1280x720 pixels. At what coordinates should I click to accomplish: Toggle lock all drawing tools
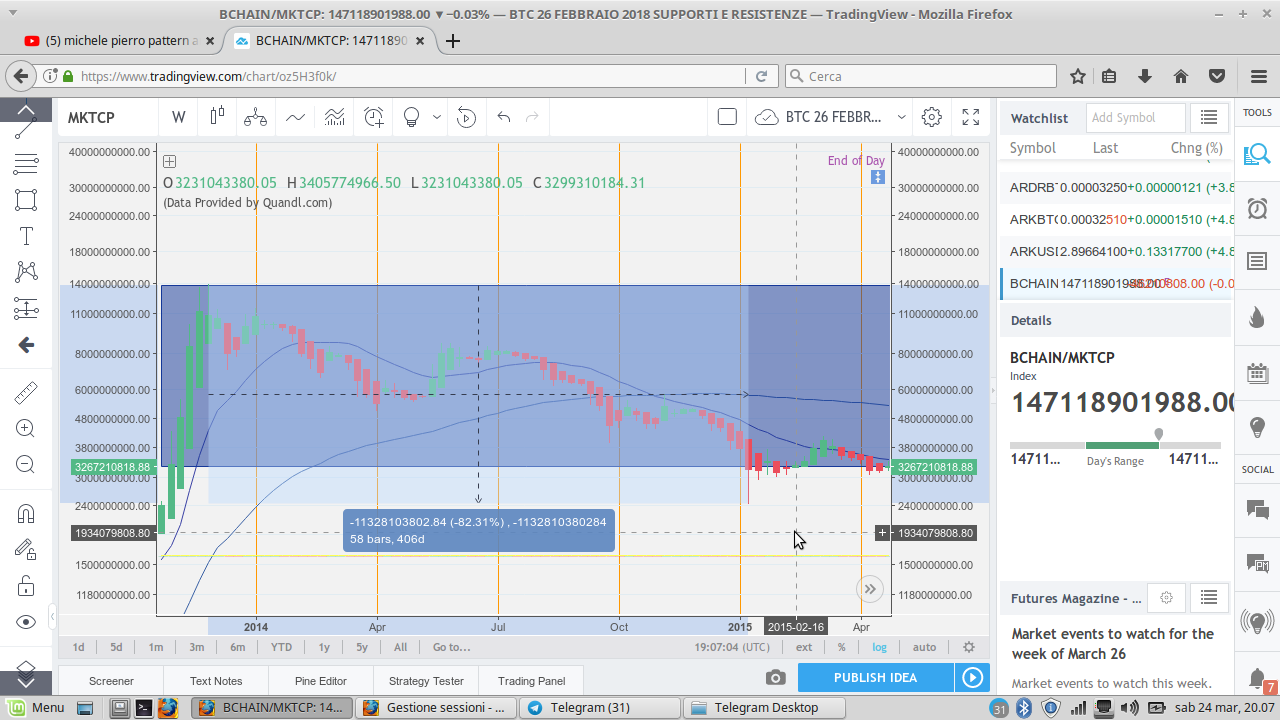coord(26,586)
